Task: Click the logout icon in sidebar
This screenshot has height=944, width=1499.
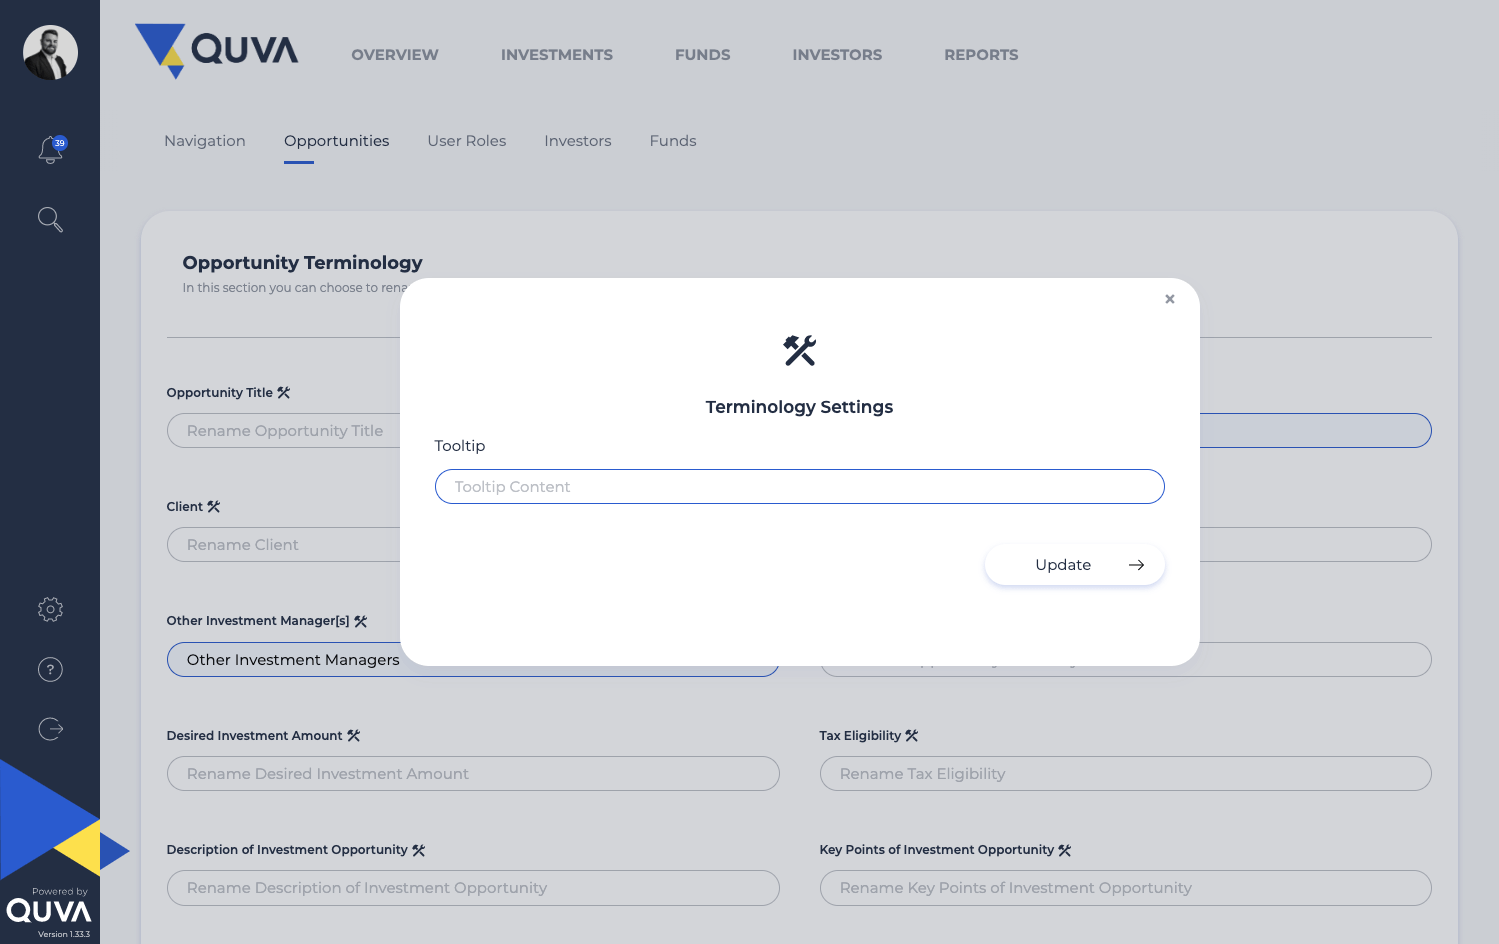Action: (x=50, y=729)
